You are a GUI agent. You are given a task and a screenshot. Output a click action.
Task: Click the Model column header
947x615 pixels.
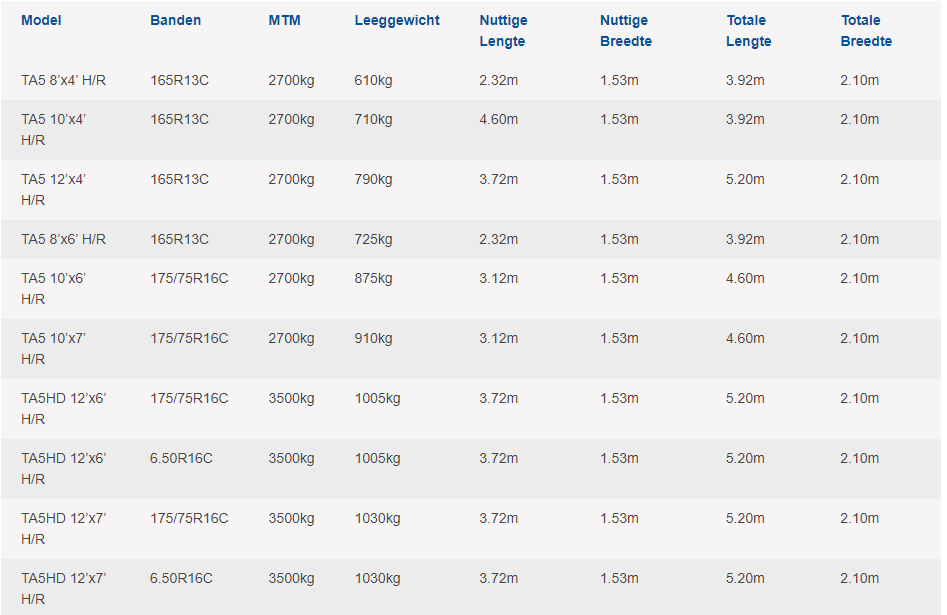[x=41, y=20]
